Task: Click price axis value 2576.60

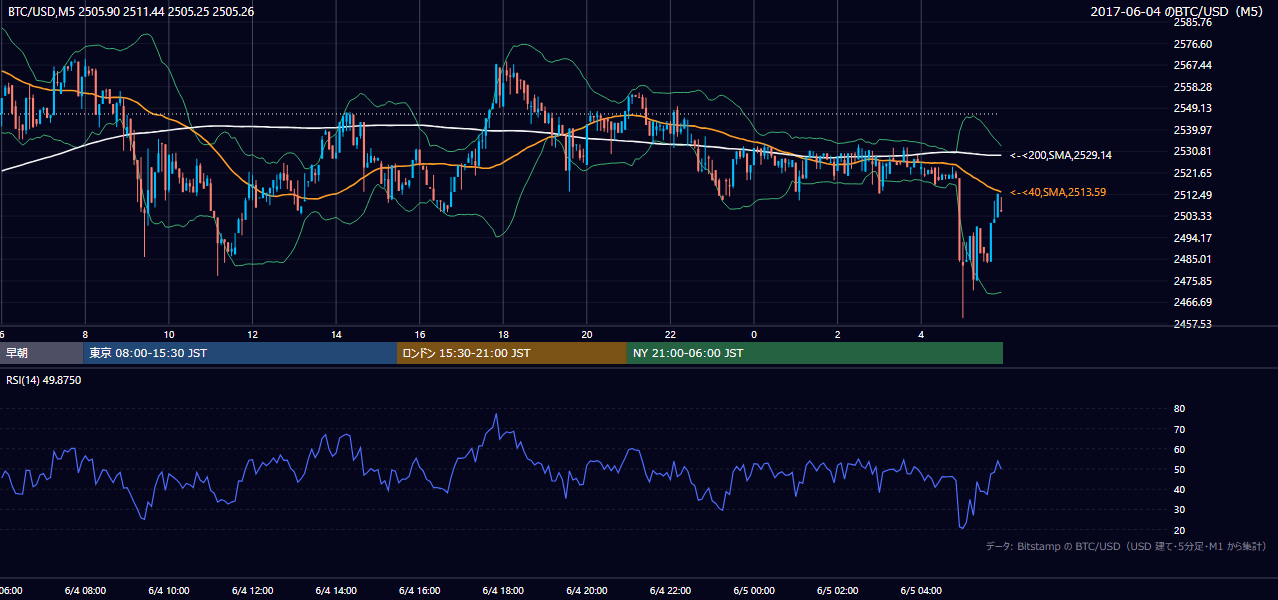Action: coord(1193,44)
